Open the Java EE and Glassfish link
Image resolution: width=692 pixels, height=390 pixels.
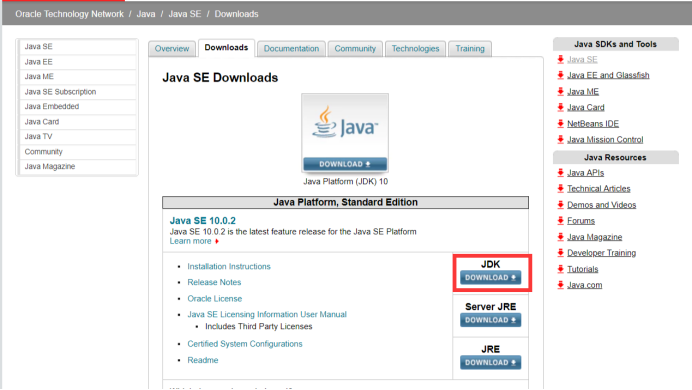pos(608,75)
